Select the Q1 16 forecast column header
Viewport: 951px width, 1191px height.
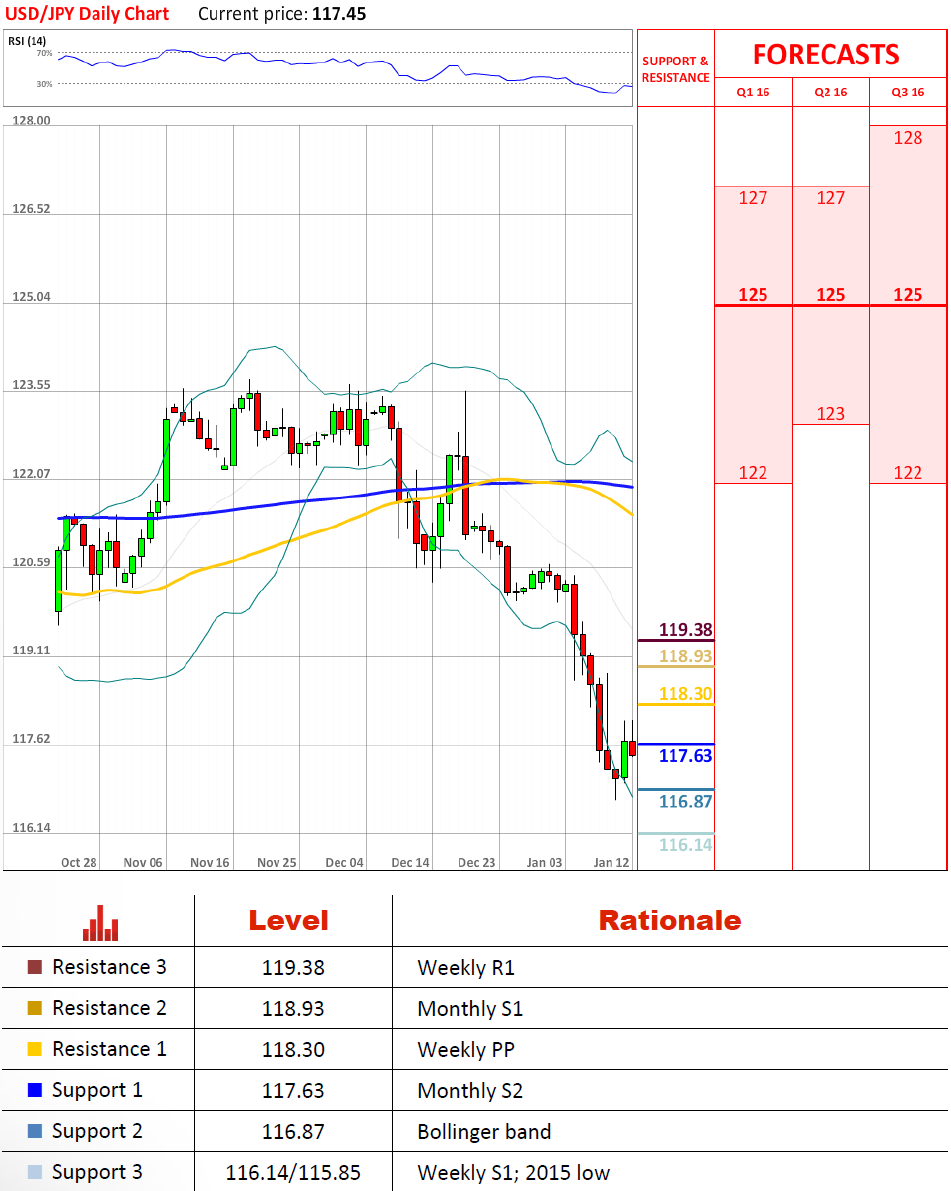pyautogui.click(x=753, y=92)
